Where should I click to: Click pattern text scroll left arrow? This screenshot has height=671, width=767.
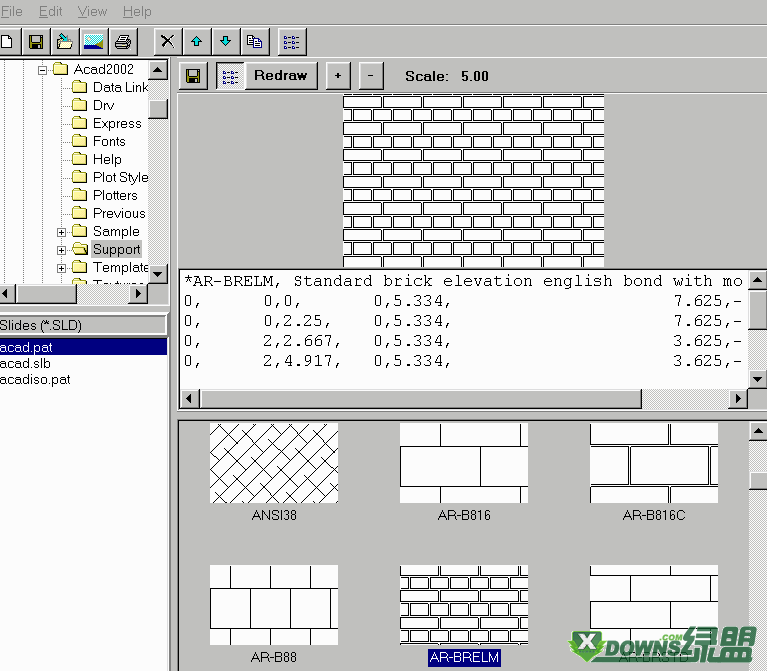pos(190,399)
